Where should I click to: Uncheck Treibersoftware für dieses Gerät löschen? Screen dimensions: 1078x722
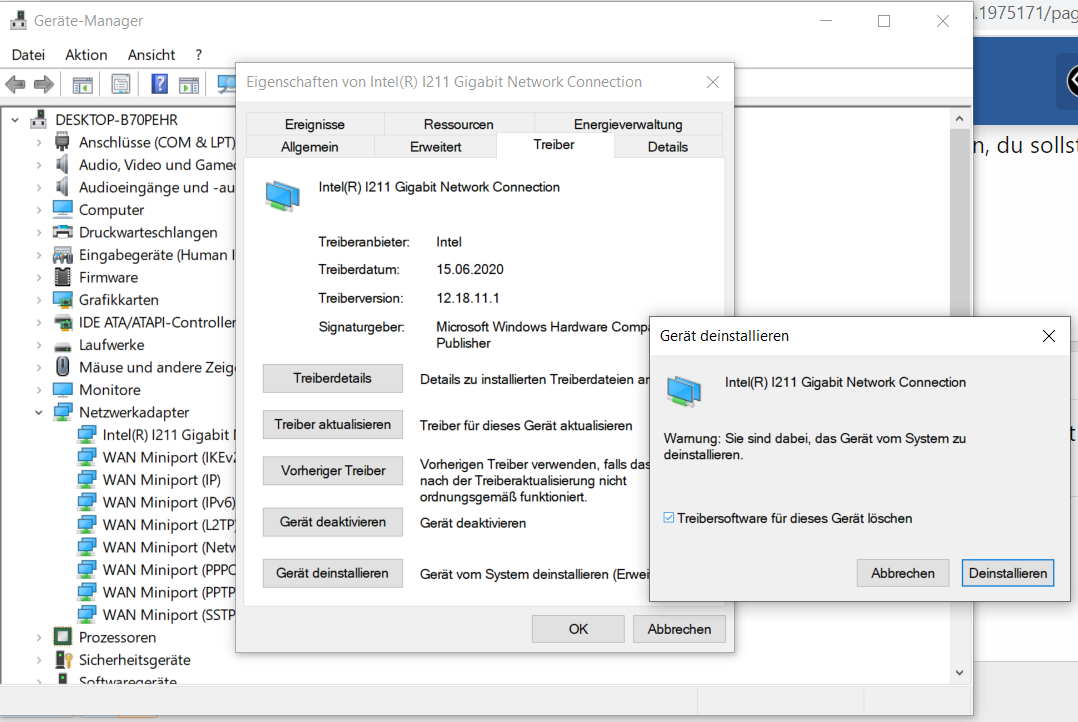coord(668,518)
